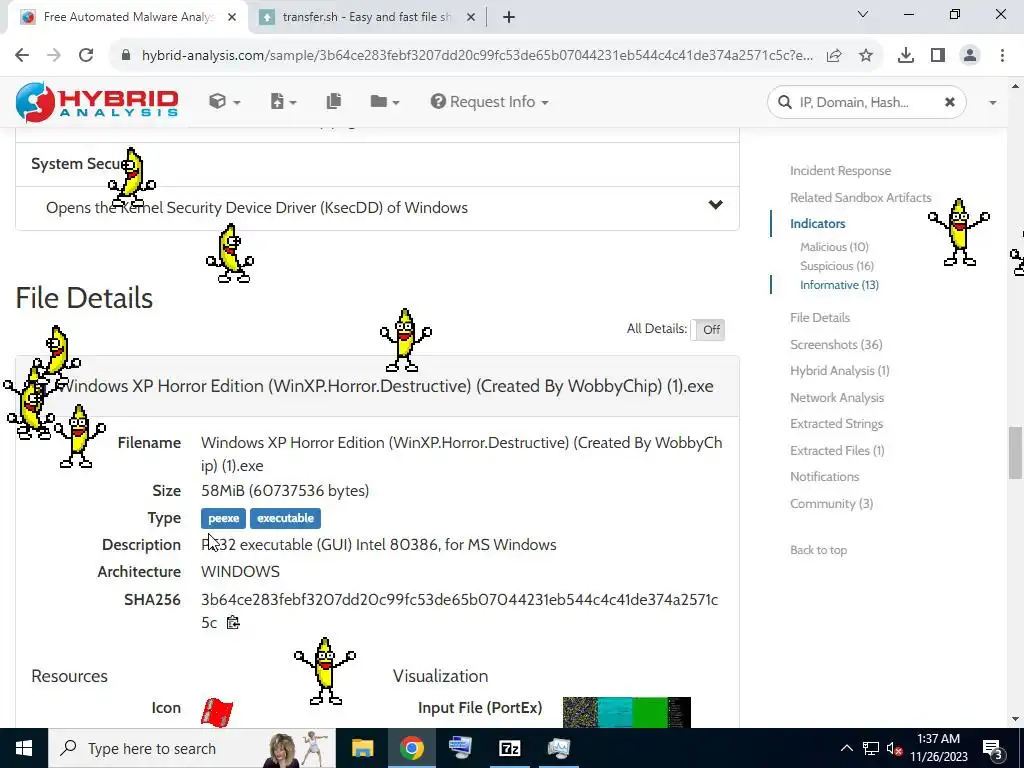Open the Request Info menu
This screenshot has height=768, width=1024.
[x=489, y=102]
